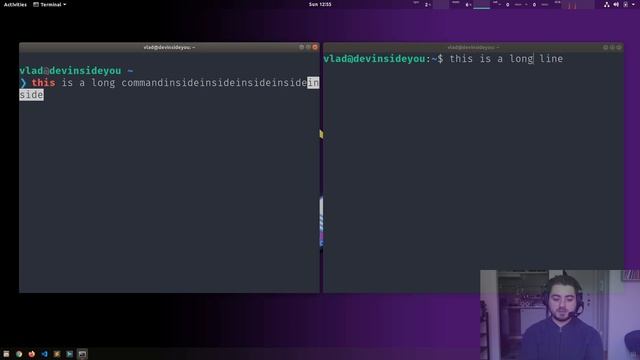Maximize the right terminal window
640x360 pixels.
tap(612, 47)
